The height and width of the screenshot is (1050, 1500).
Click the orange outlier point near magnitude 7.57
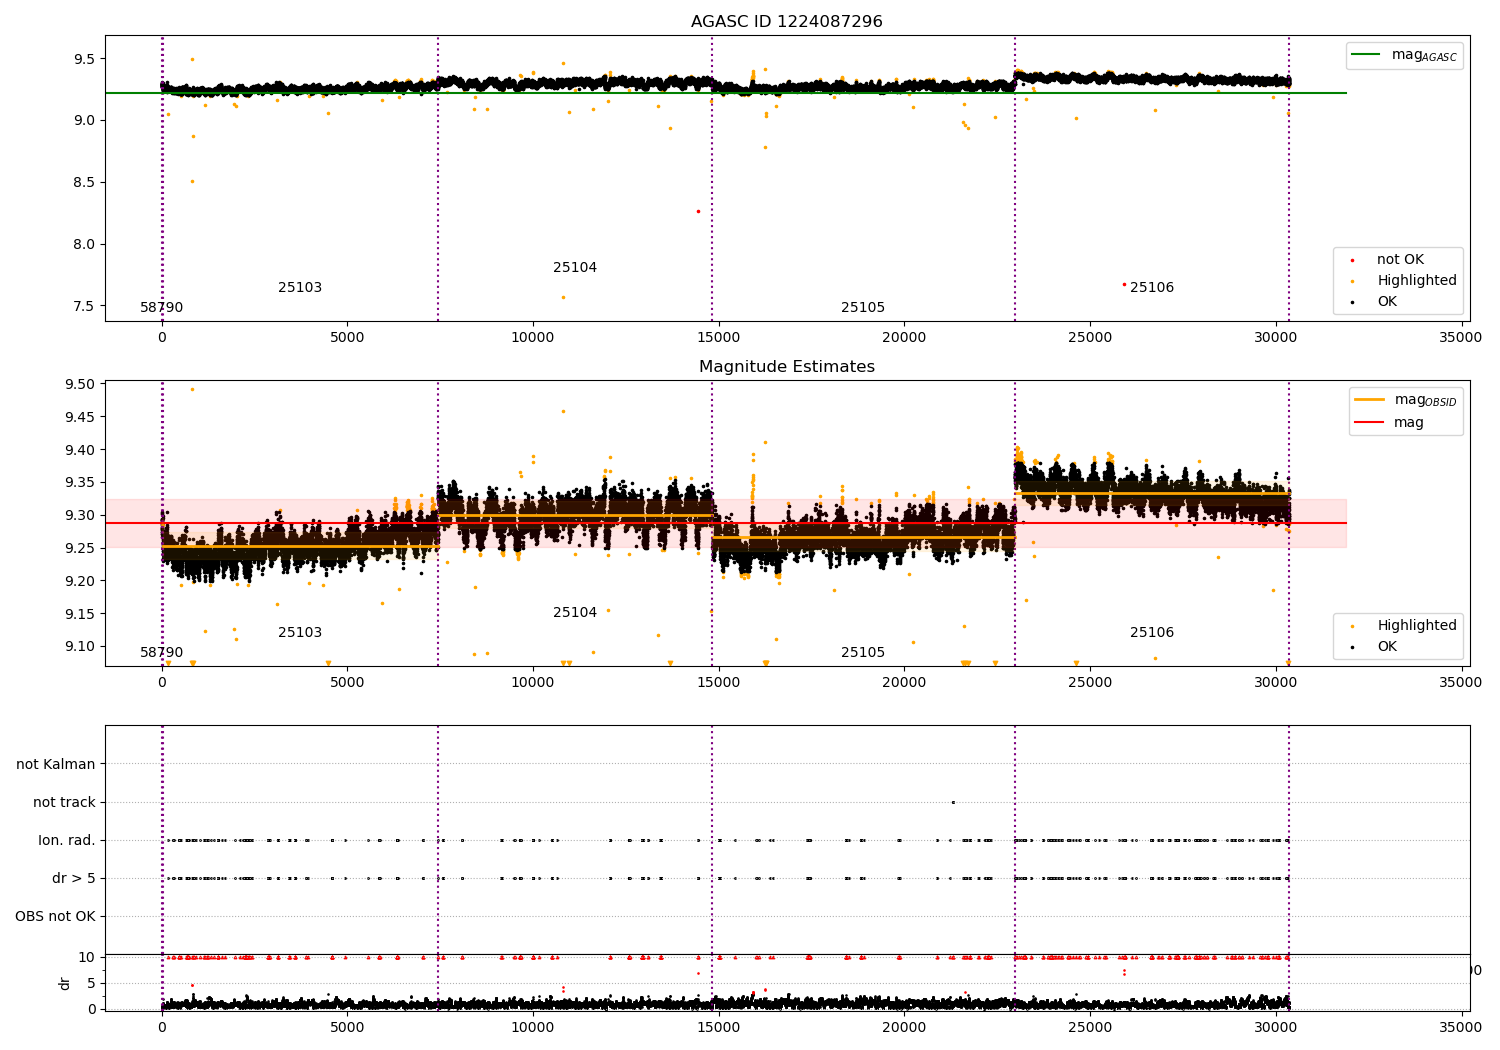click(x=563, y=297)
